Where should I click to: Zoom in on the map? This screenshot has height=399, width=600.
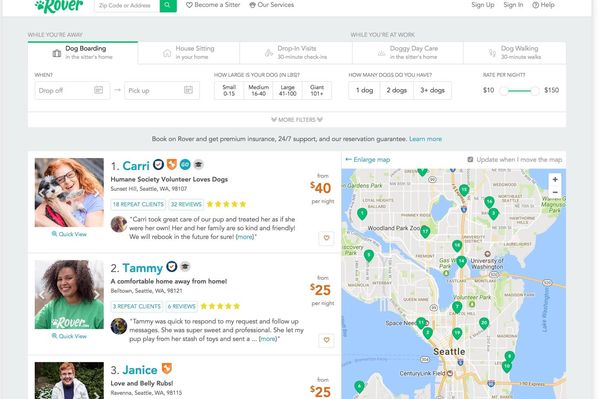555,179
